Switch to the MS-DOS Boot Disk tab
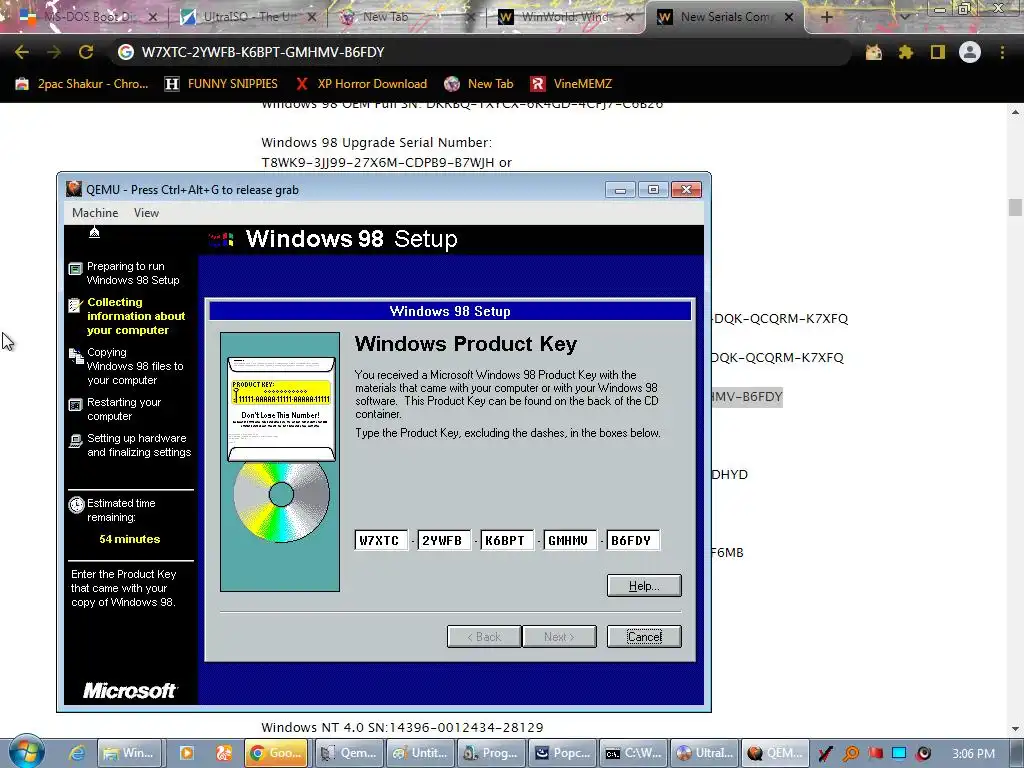Image resolution: width=1024 pixels, height=768 pixels. (x=88, y=17)
